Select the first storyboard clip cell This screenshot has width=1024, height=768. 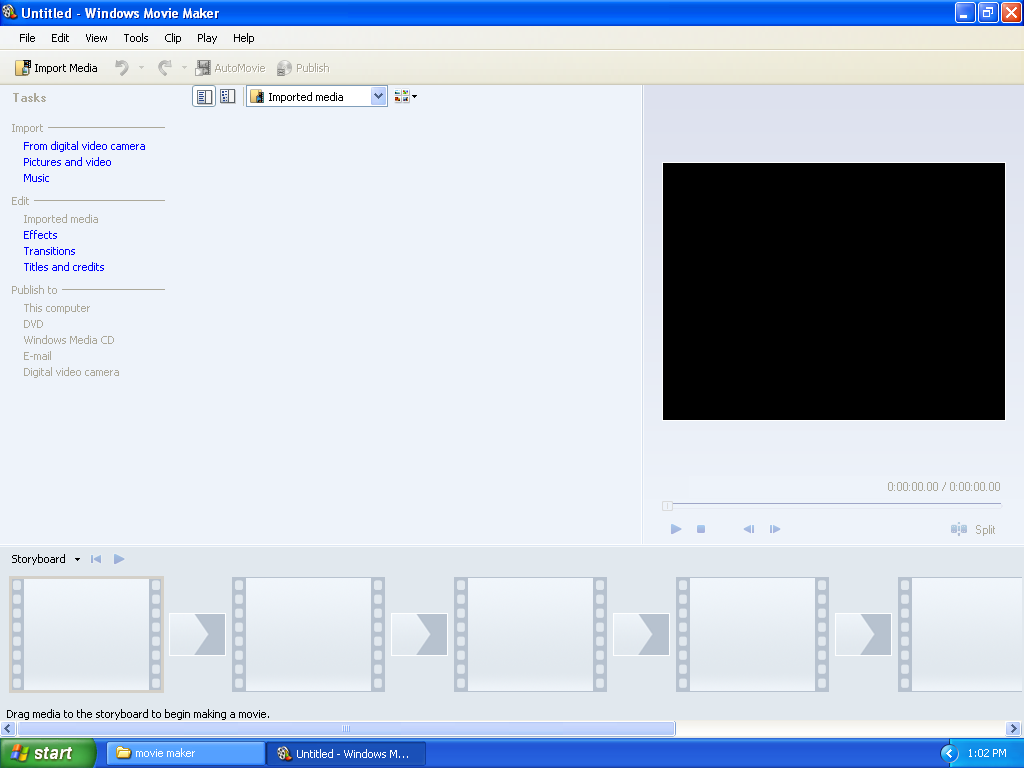(x=86, y=634)
